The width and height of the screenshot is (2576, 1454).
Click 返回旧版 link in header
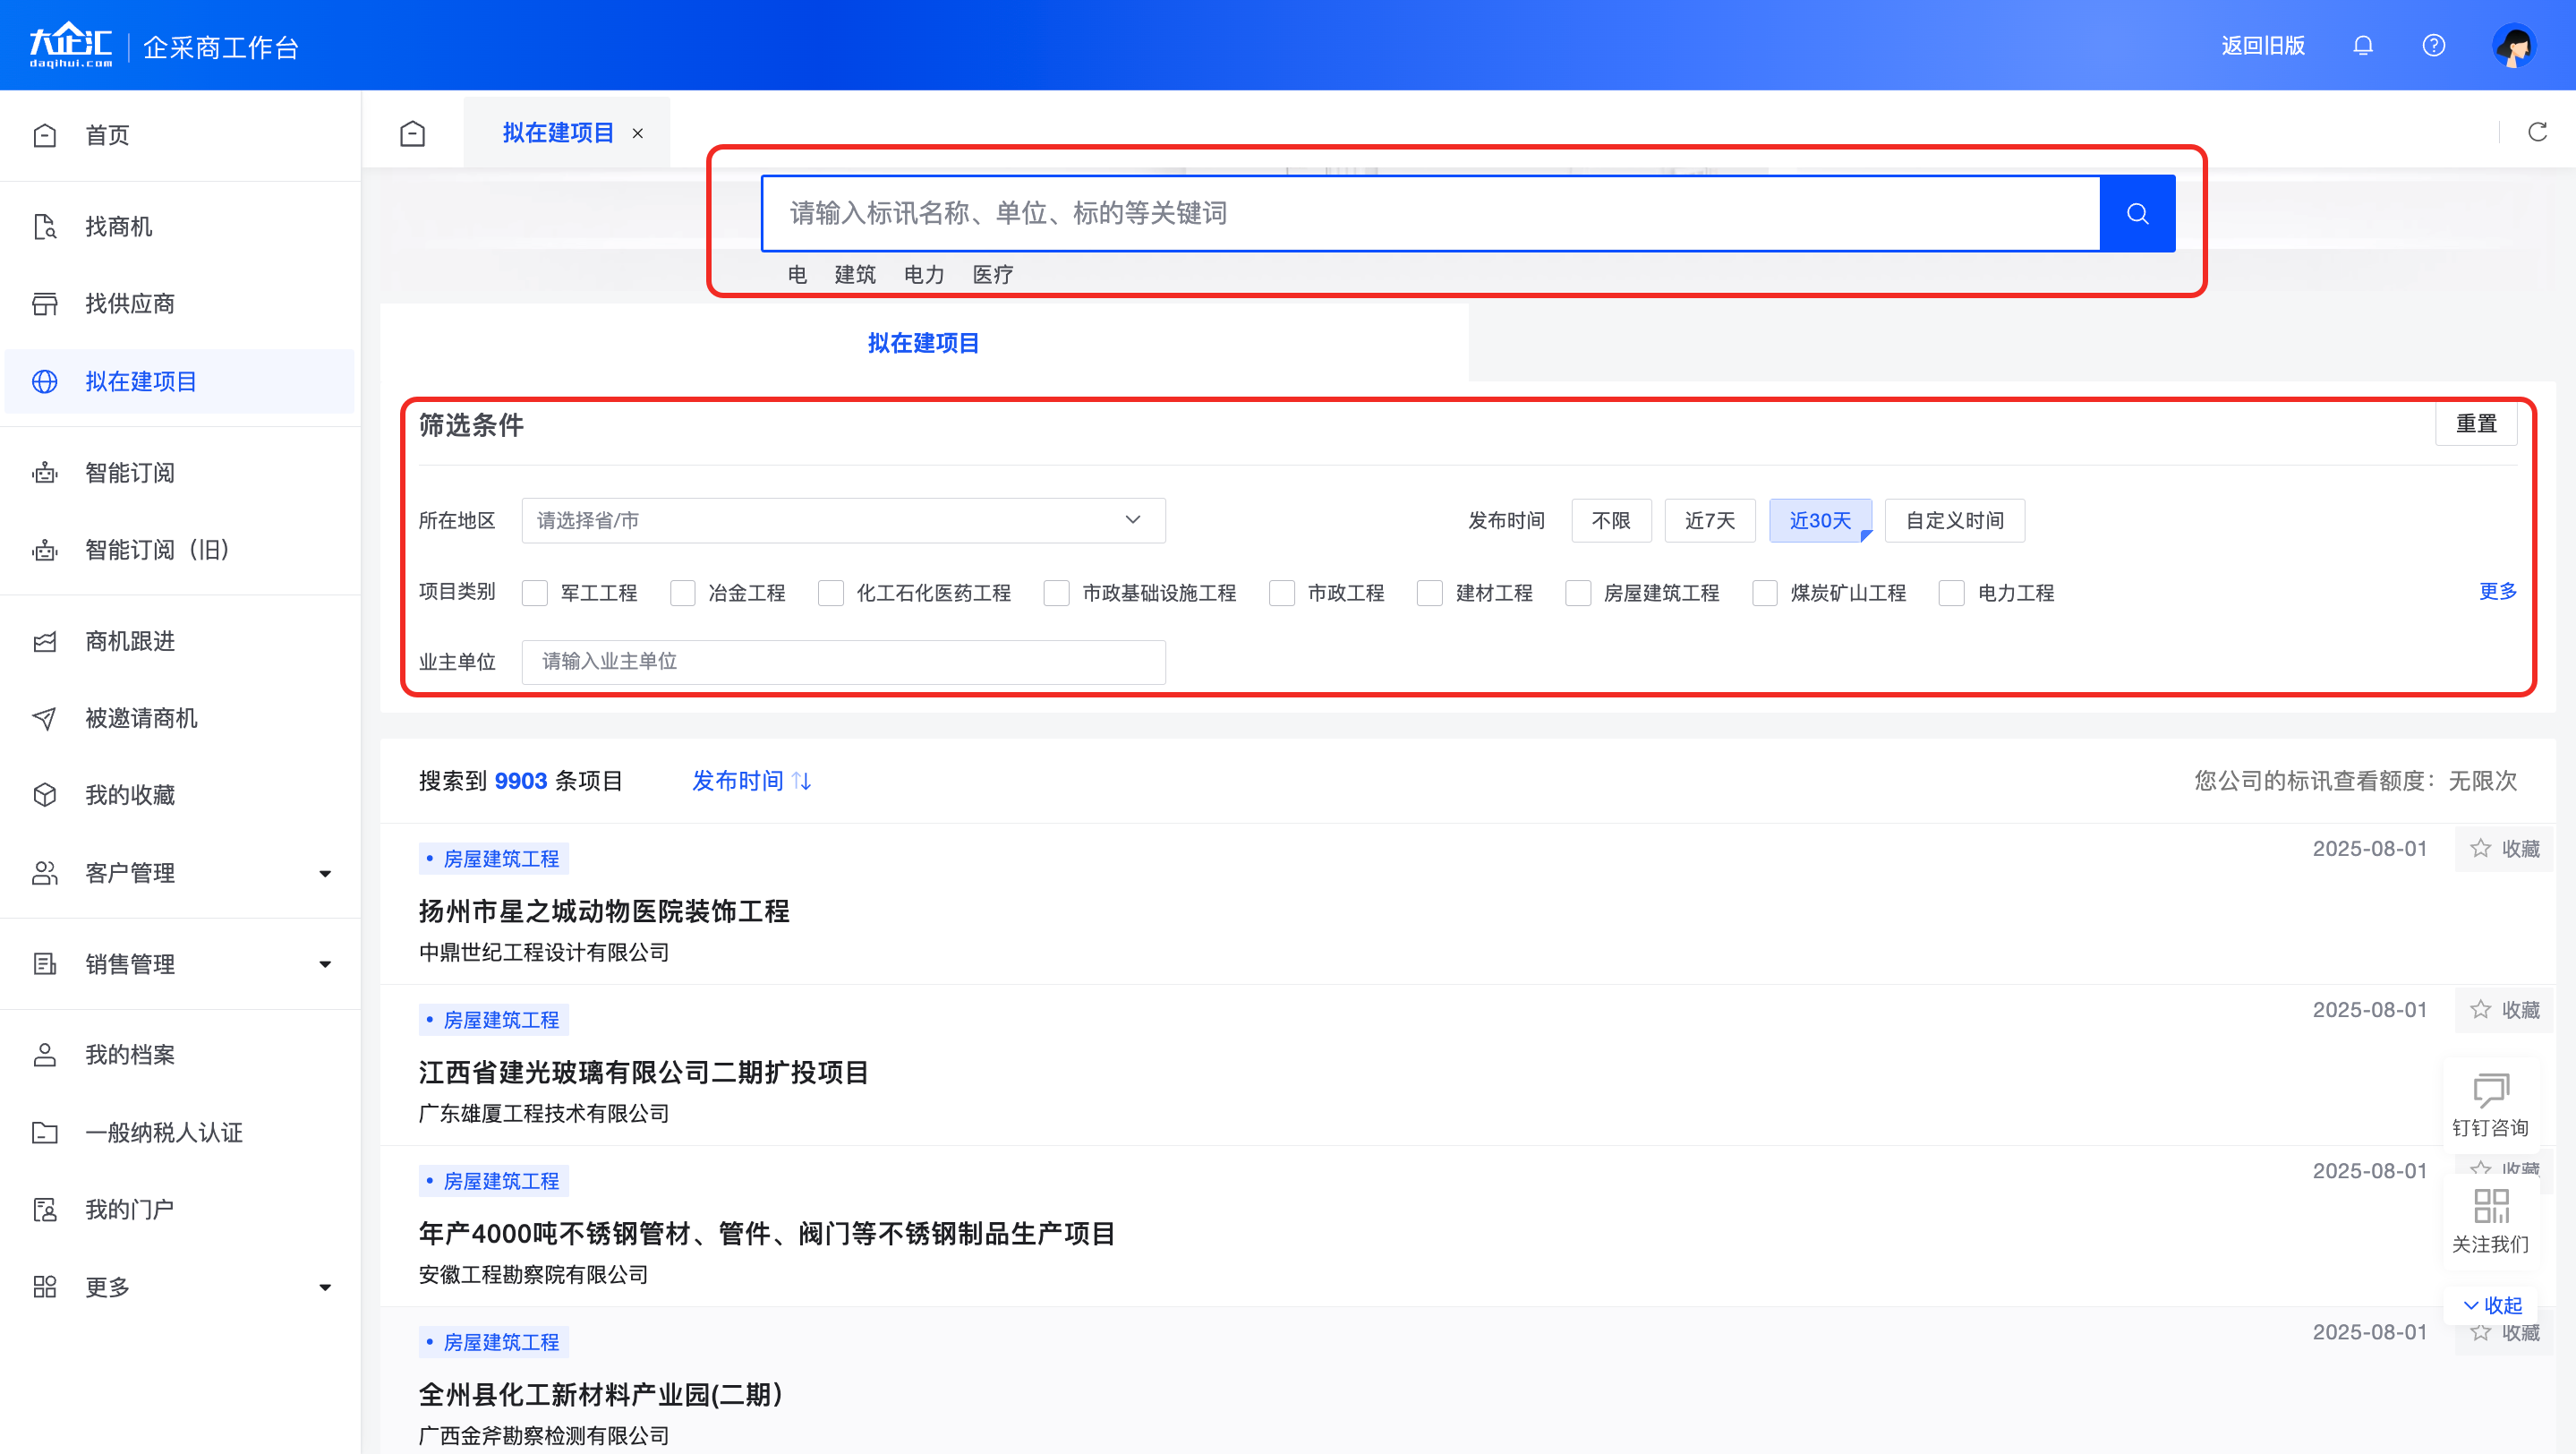(x=2263, y=46)
